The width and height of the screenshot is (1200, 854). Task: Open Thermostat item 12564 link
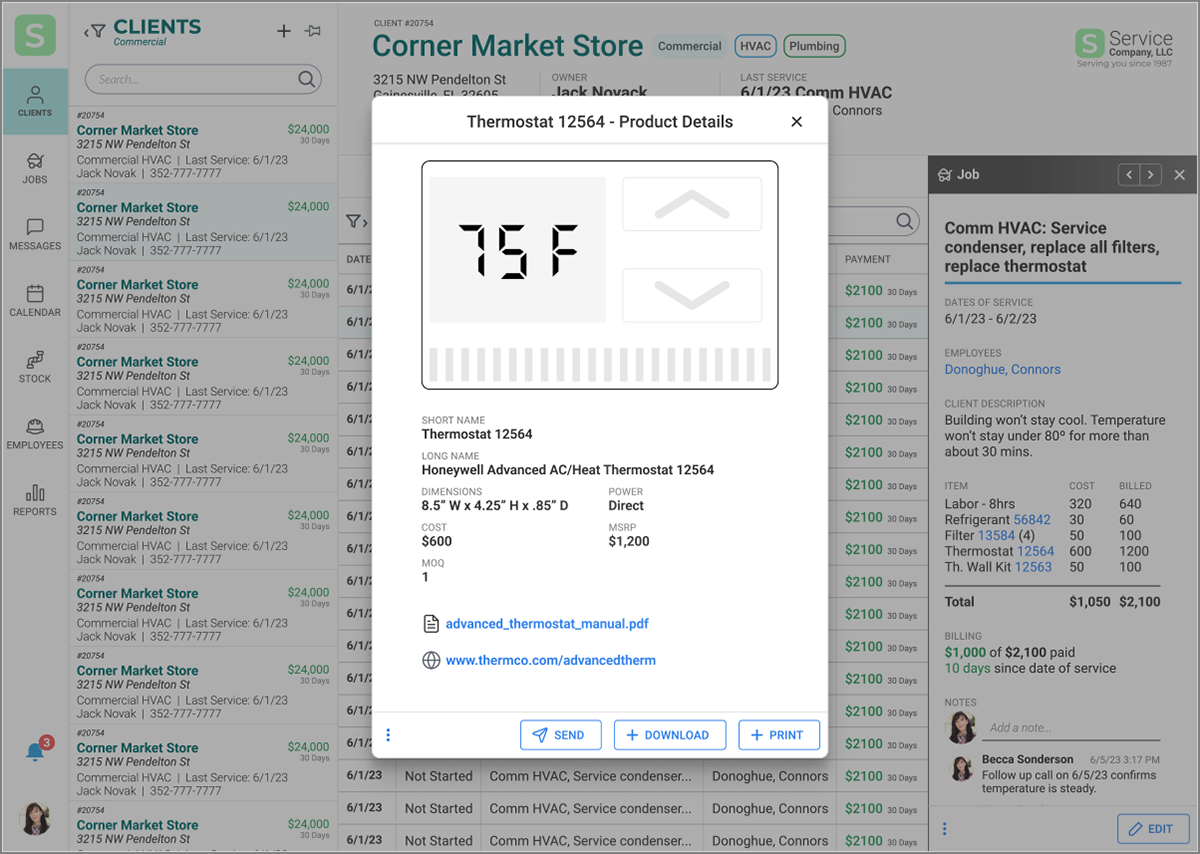pyautogui.click(x=1035, y=551)
